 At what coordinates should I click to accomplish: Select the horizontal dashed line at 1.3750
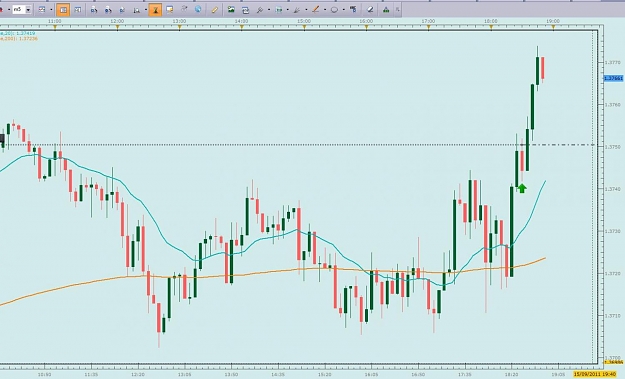click(x=297, y=145)
